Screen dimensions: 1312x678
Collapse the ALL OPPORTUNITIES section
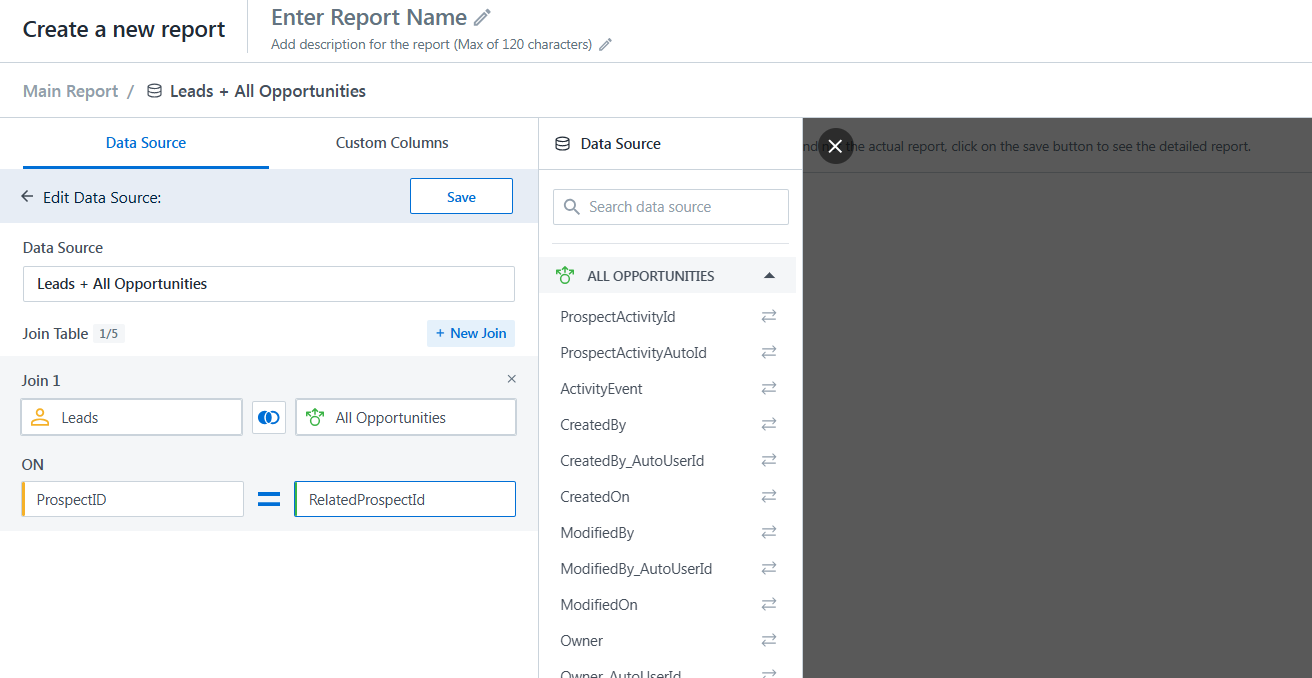pyautogui.click(x=768, y=276)
